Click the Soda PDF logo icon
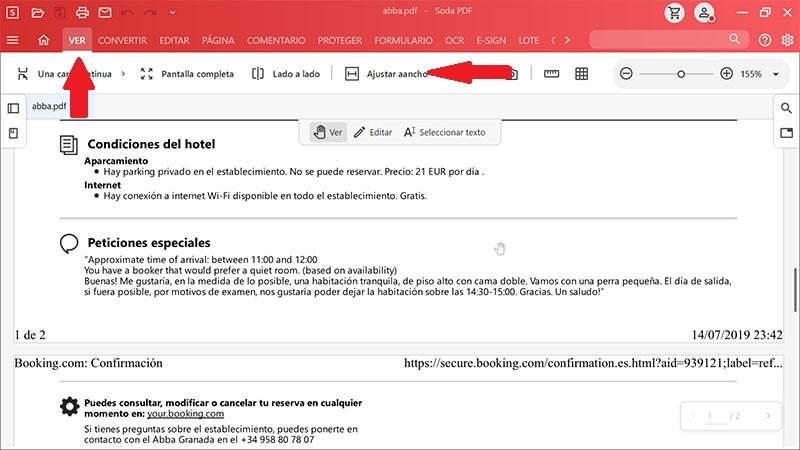The height and width of the screenshot is (450, 800). tap(13, 12)
